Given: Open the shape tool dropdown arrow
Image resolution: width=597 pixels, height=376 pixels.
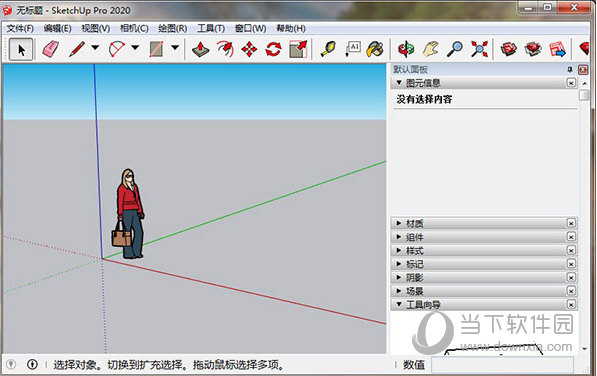Looking at the screenshot, I should [175, 48].
